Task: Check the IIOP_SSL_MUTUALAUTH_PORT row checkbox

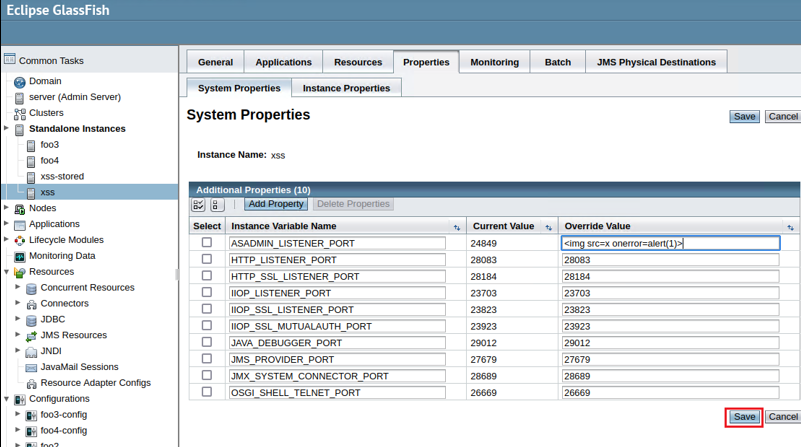Action: (206, 325)
